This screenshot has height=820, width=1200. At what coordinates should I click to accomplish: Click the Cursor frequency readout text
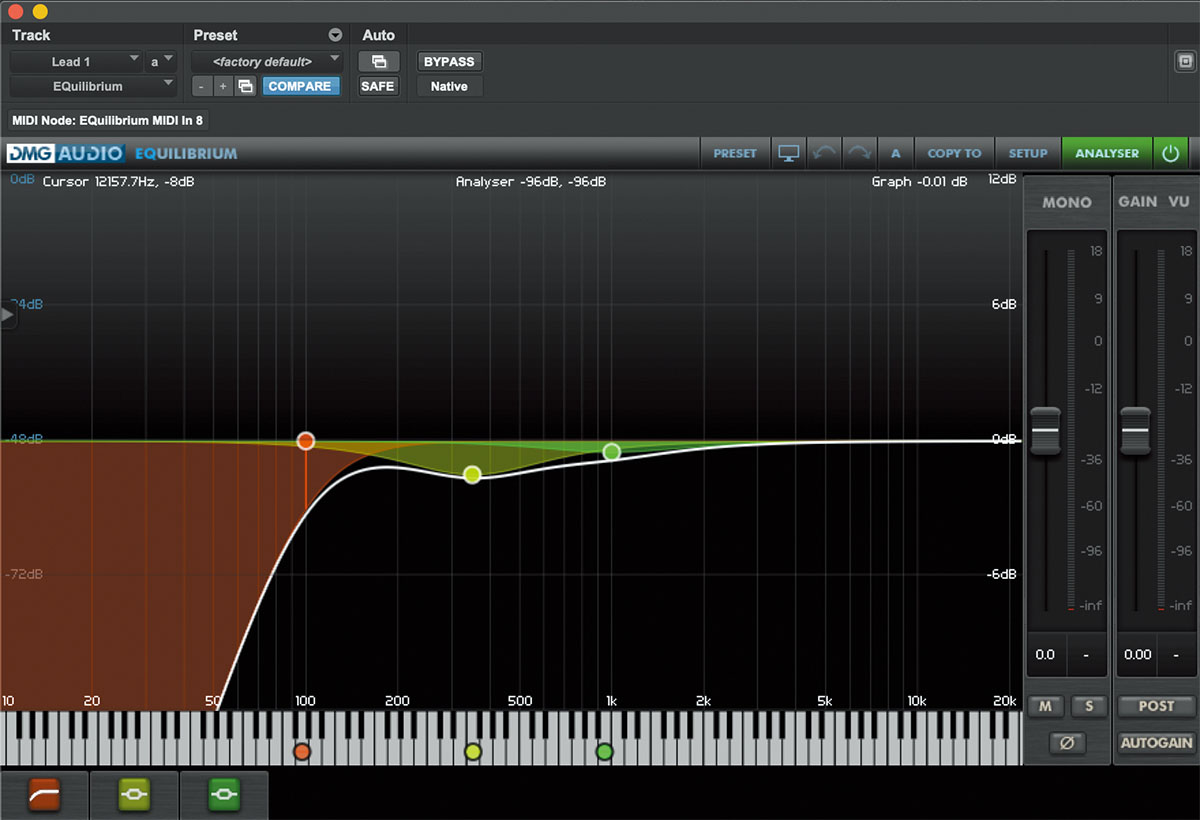[119, 182]
